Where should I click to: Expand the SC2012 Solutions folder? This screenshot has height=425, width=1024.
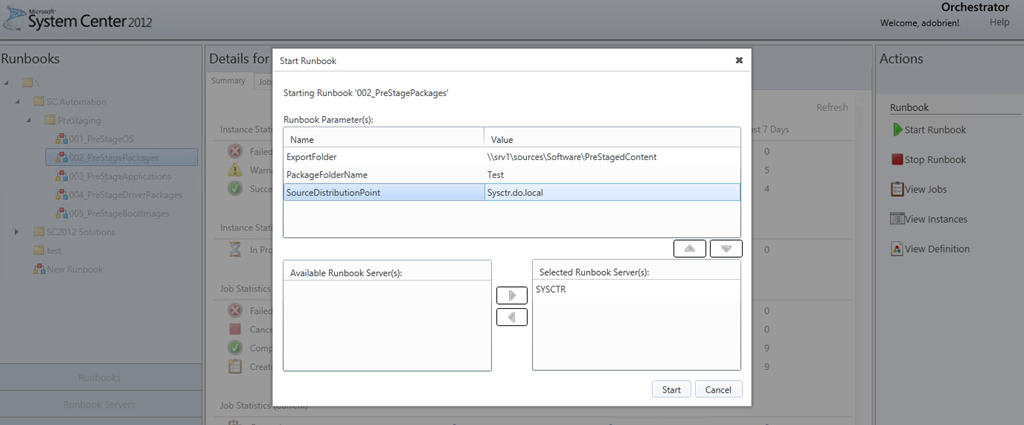(18, 232)
